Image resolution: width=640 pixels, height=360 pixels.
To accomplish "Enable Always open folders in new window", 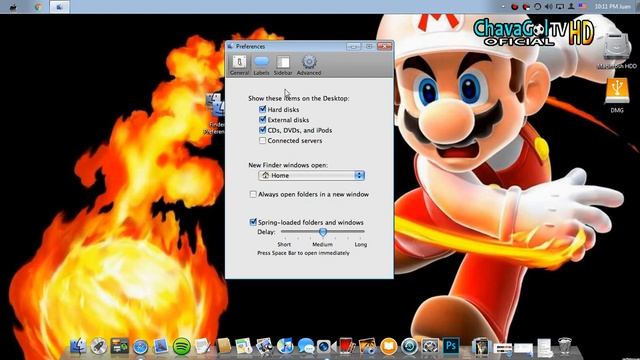I will click(253, 194).
